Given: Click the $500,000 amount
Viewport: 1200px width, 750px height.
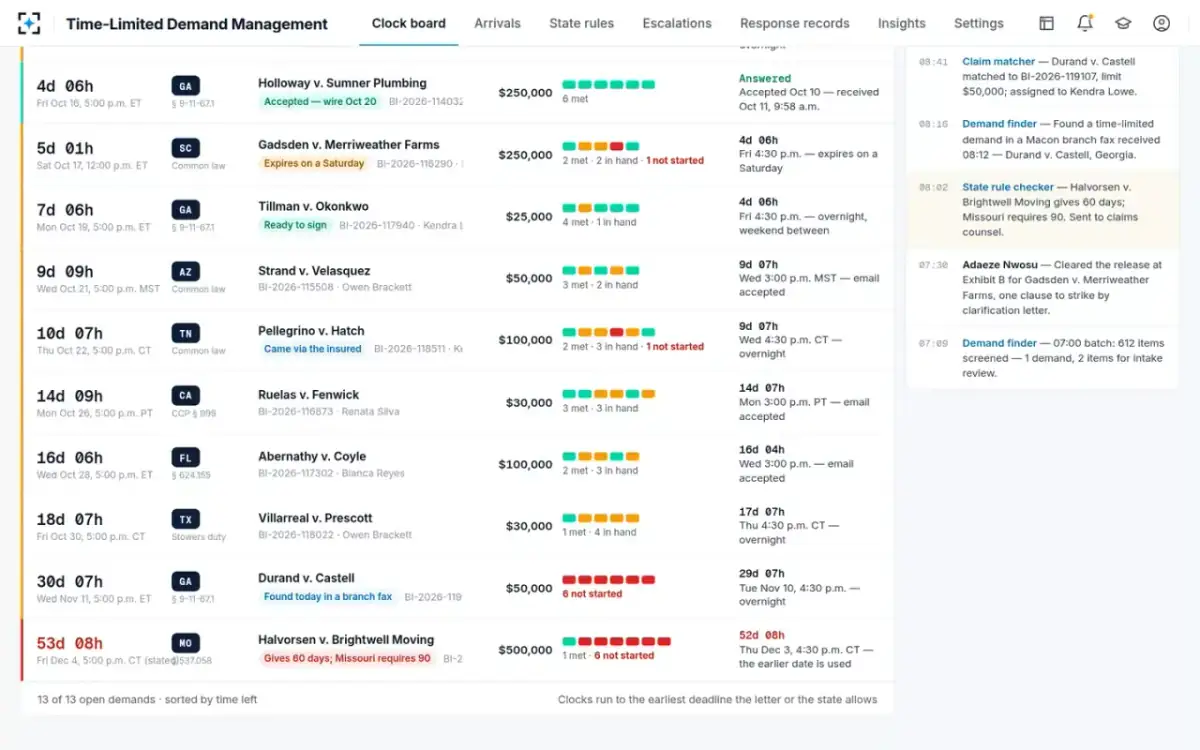Looking at the screenshot, I should tap(525, 650).
